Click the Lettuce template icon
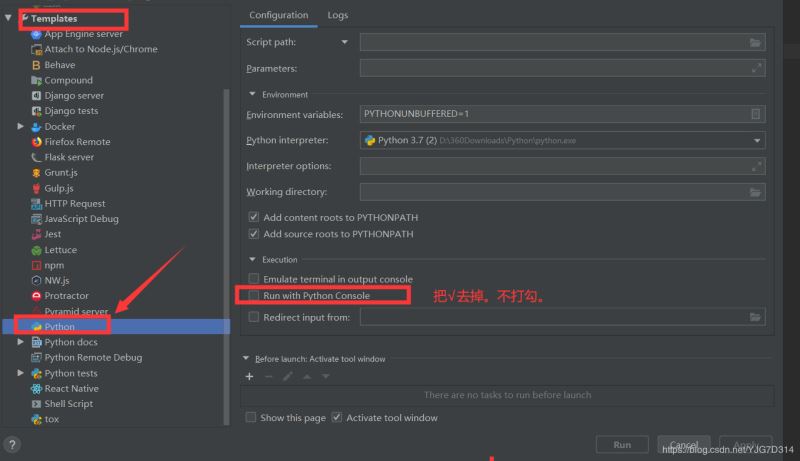 [36, 250]
